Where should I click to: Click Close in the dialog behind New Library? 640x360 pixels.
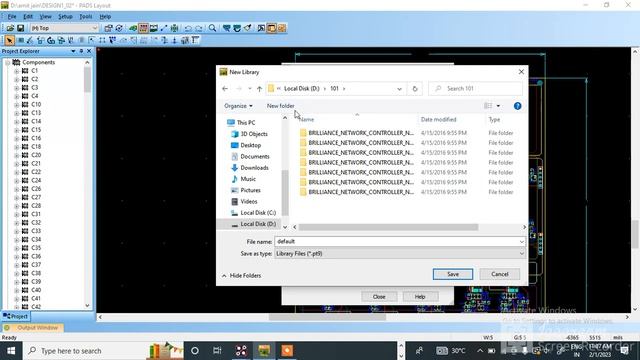click(x=379, y=297)
